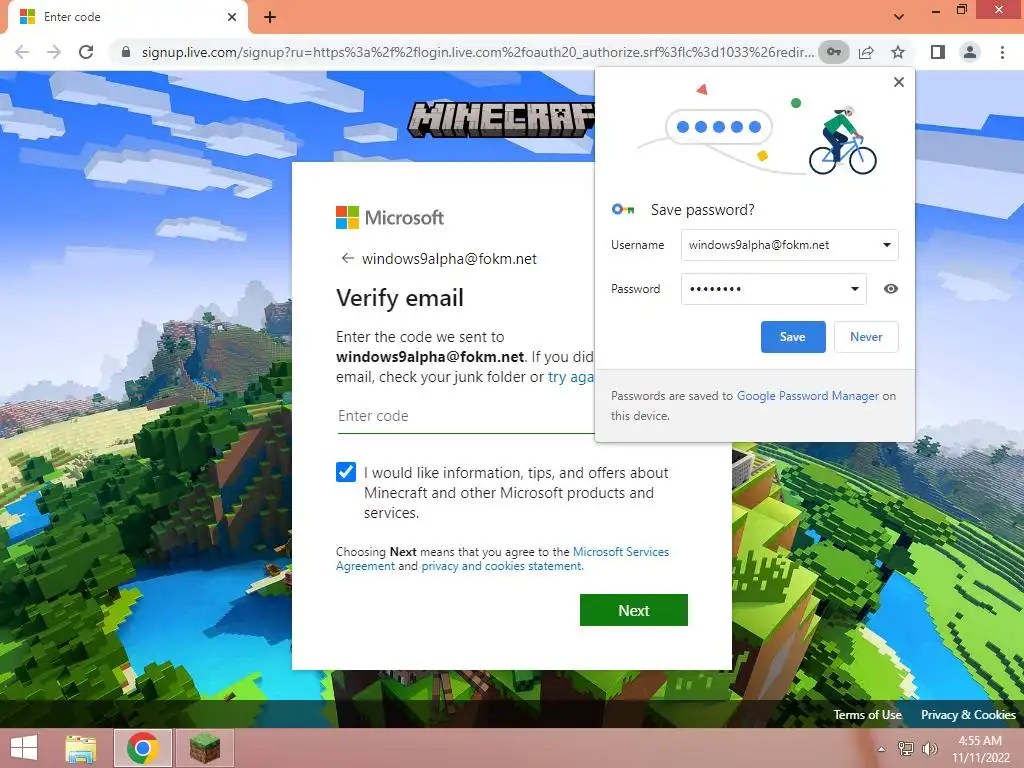Open the side panel icon
Screen dimensions: 1024x768
pyautogui.click(x=938, y=52)
